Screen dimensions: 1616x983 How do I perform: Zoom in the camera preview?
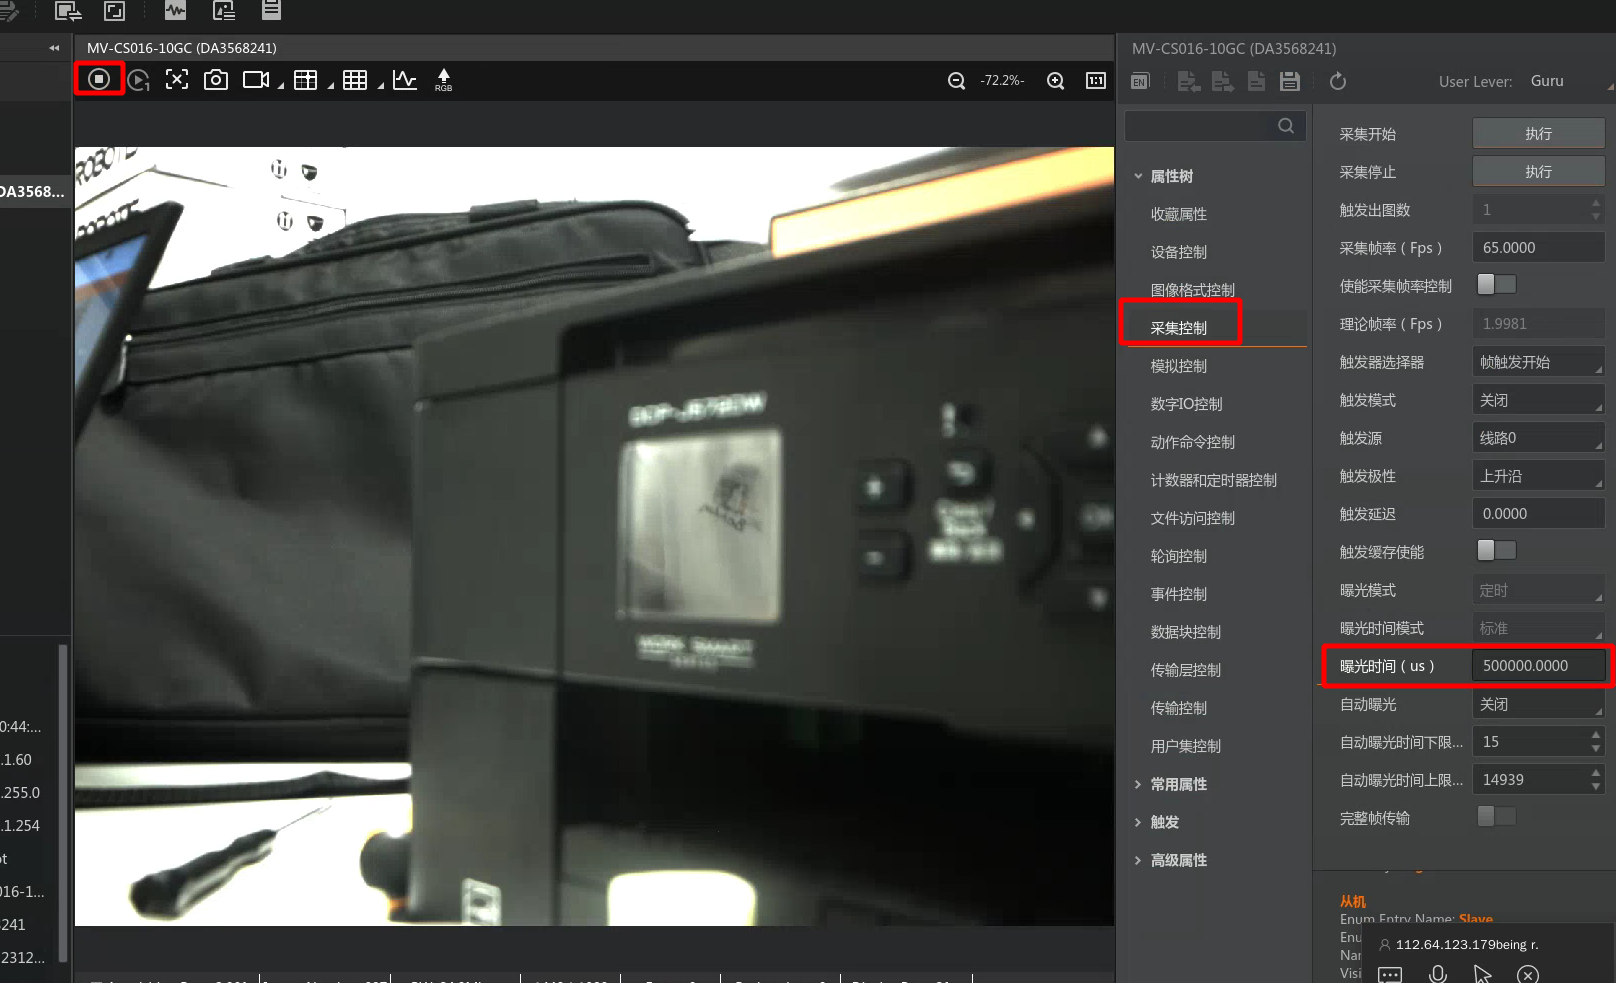click(1056, 81)
